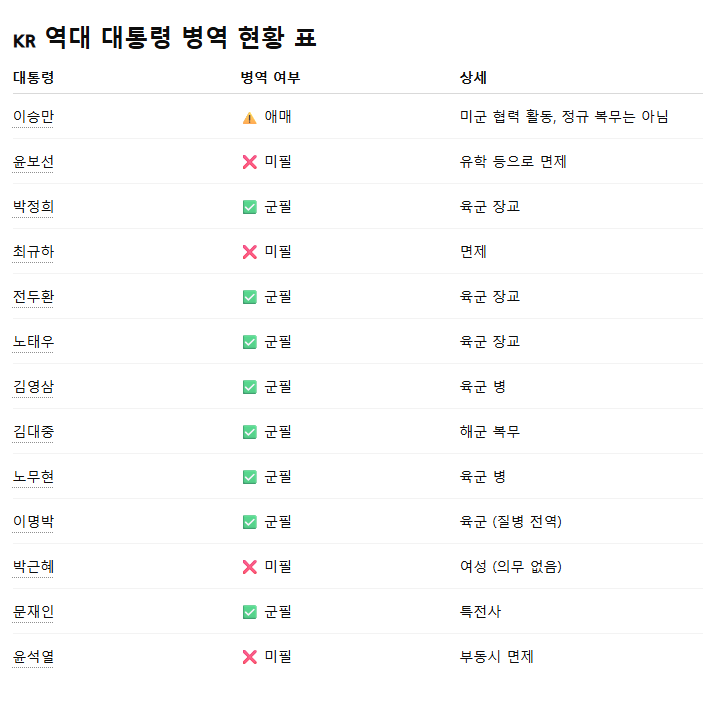Click the green check icon in 박정희 row

pos(250,207)
